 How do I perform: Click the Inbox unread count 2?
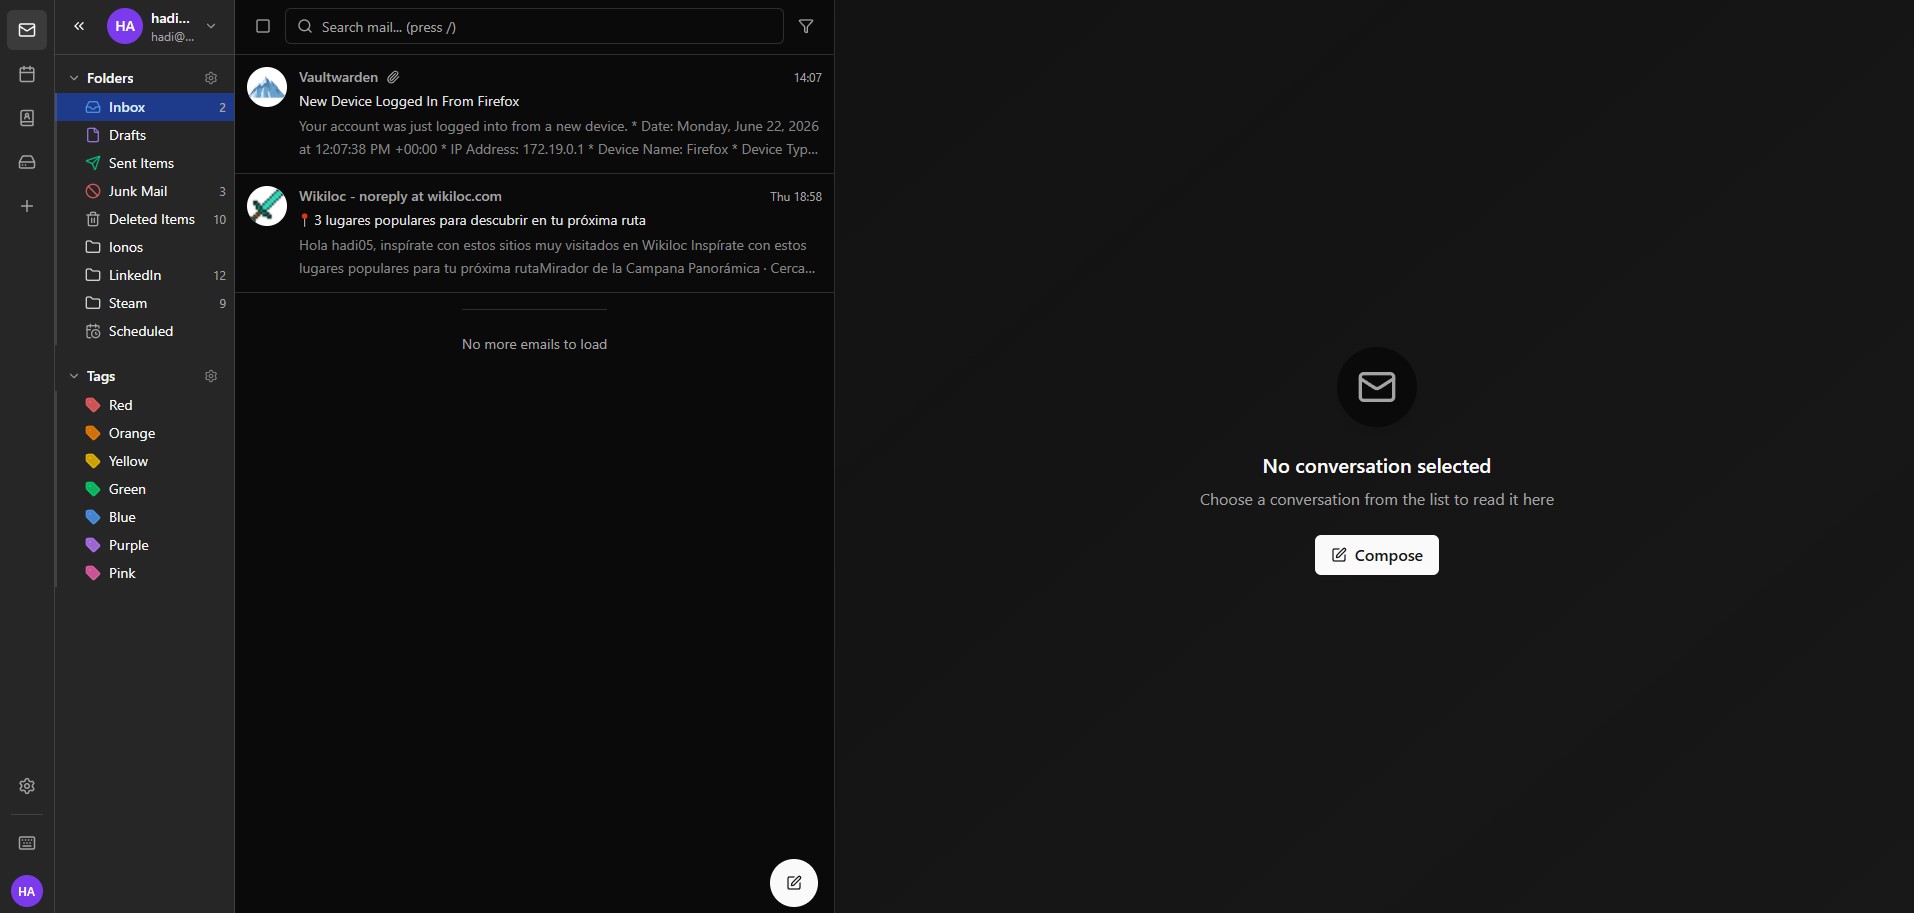pyautogui.click(x=222, y=108)
